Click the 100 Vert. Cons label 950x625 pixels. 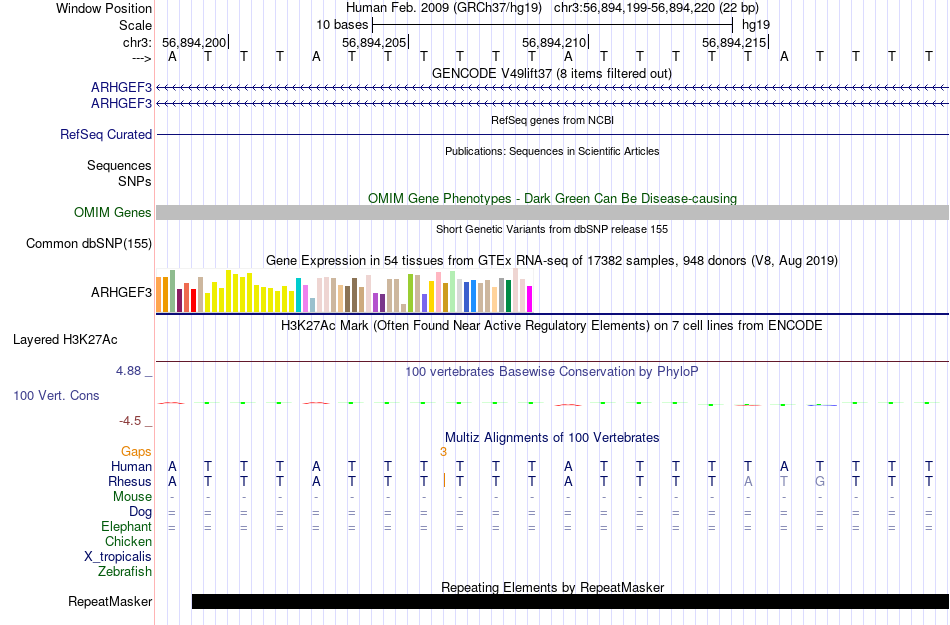point(56,395)
